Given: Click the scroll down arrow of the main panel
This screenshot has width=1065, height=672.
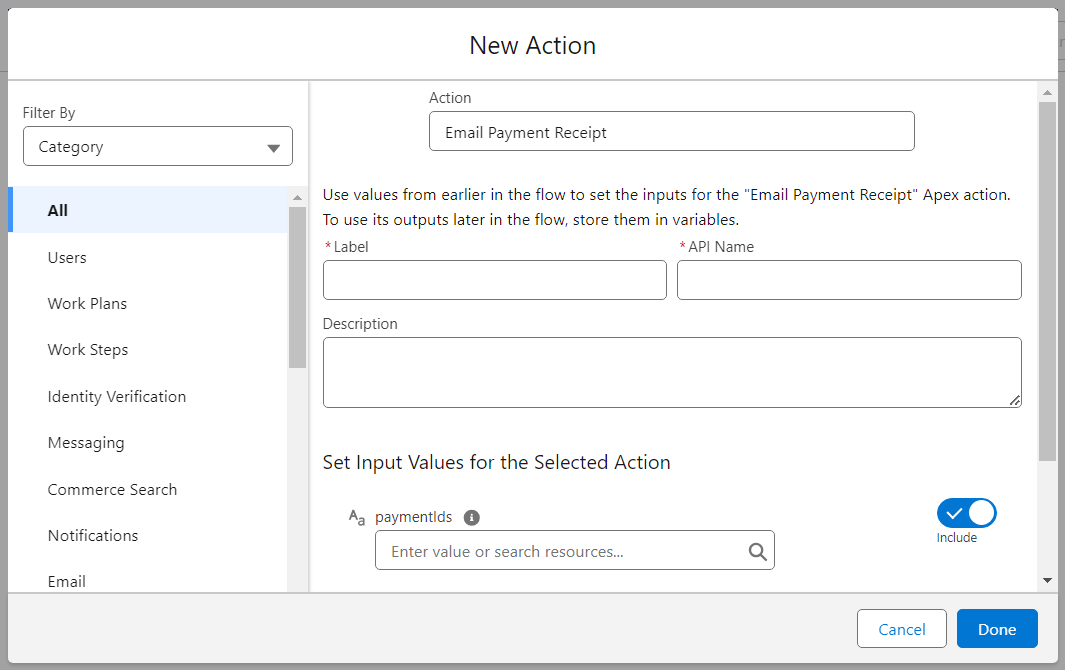Looking at the screenshot, I should (x=1047, y=580).
